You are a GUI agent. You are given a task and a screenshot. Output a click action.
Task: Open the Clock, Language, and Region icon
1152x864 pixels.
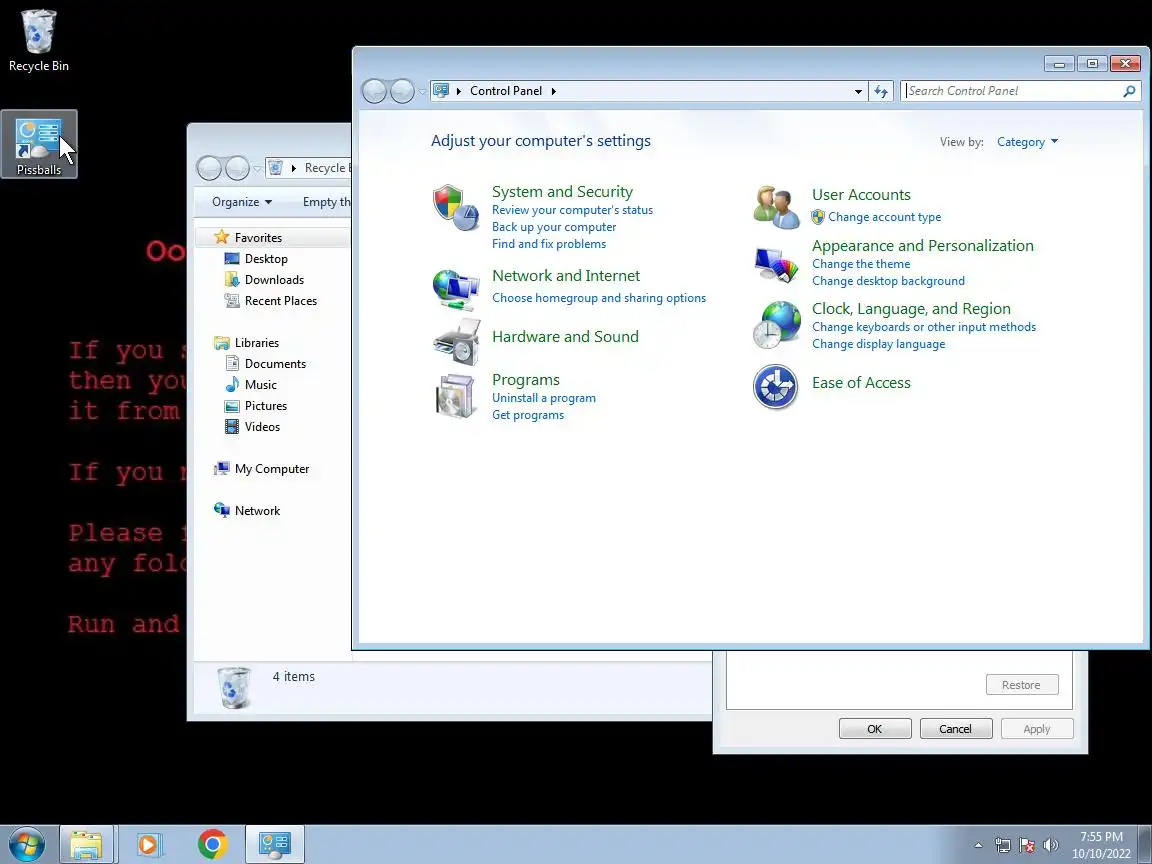[777, 325]
